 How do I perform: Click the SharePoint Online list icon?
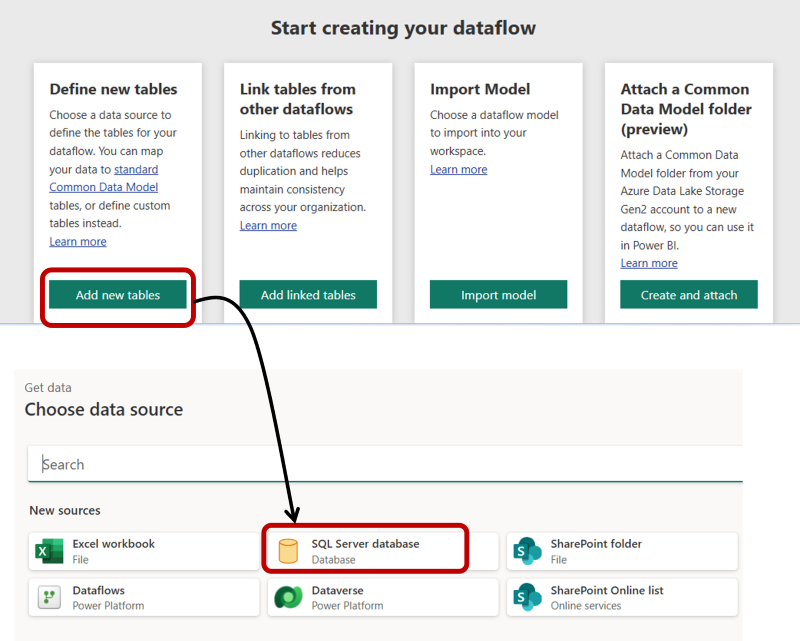[x=527, y=597]
